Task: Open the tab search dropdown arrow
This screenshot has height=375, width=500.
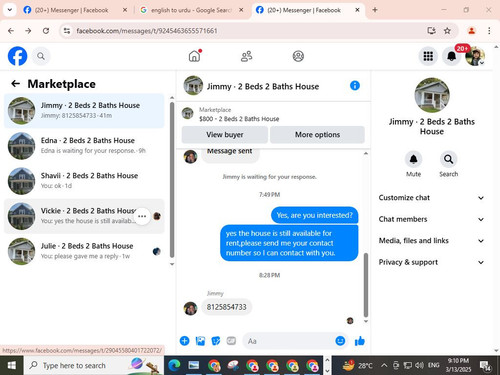Action: point(10,10)
